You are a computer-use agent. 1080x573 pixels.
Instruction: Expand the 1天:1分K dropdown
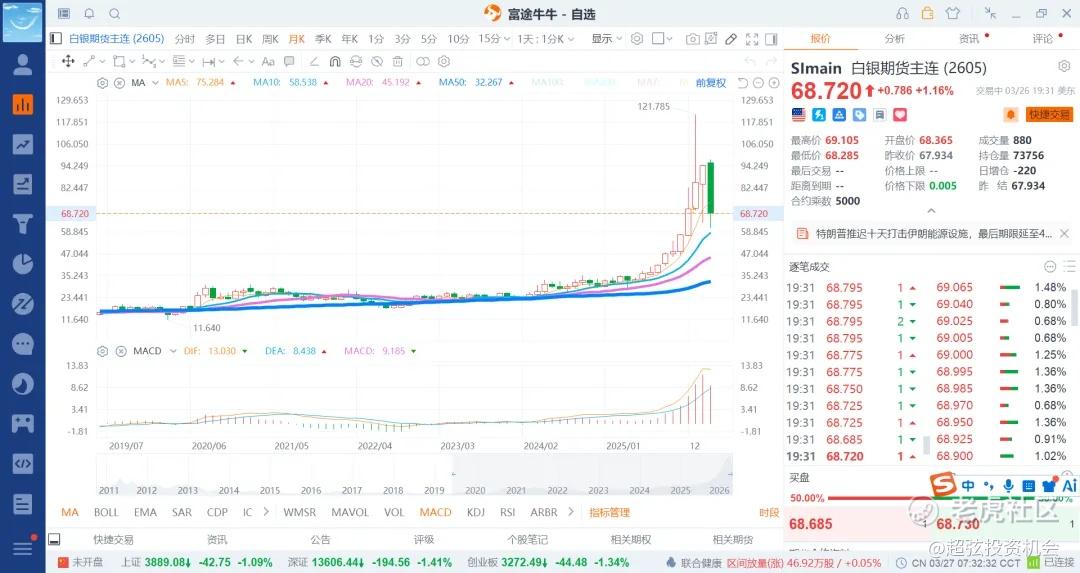[546, 39]
